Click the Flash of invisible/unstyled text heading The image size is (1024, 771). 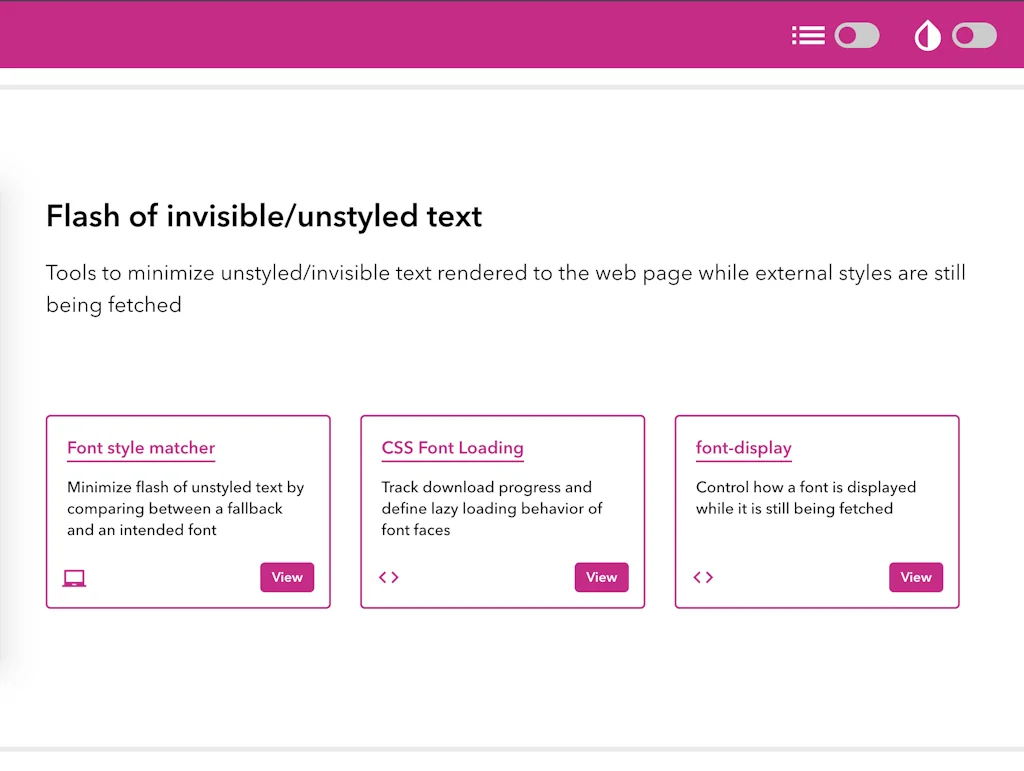(263, 216)
